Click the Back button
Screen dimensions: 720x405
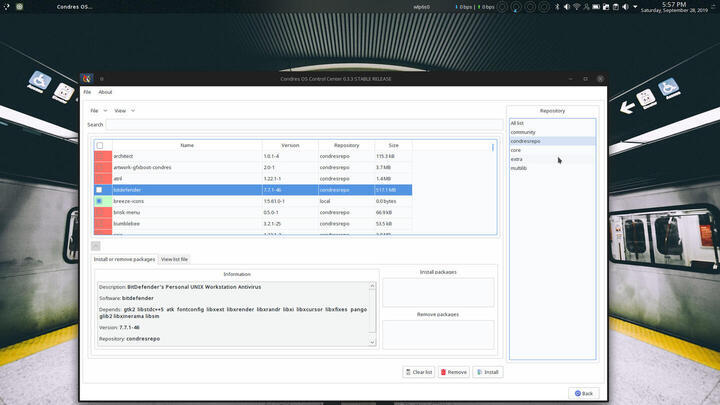pos(584,394)
